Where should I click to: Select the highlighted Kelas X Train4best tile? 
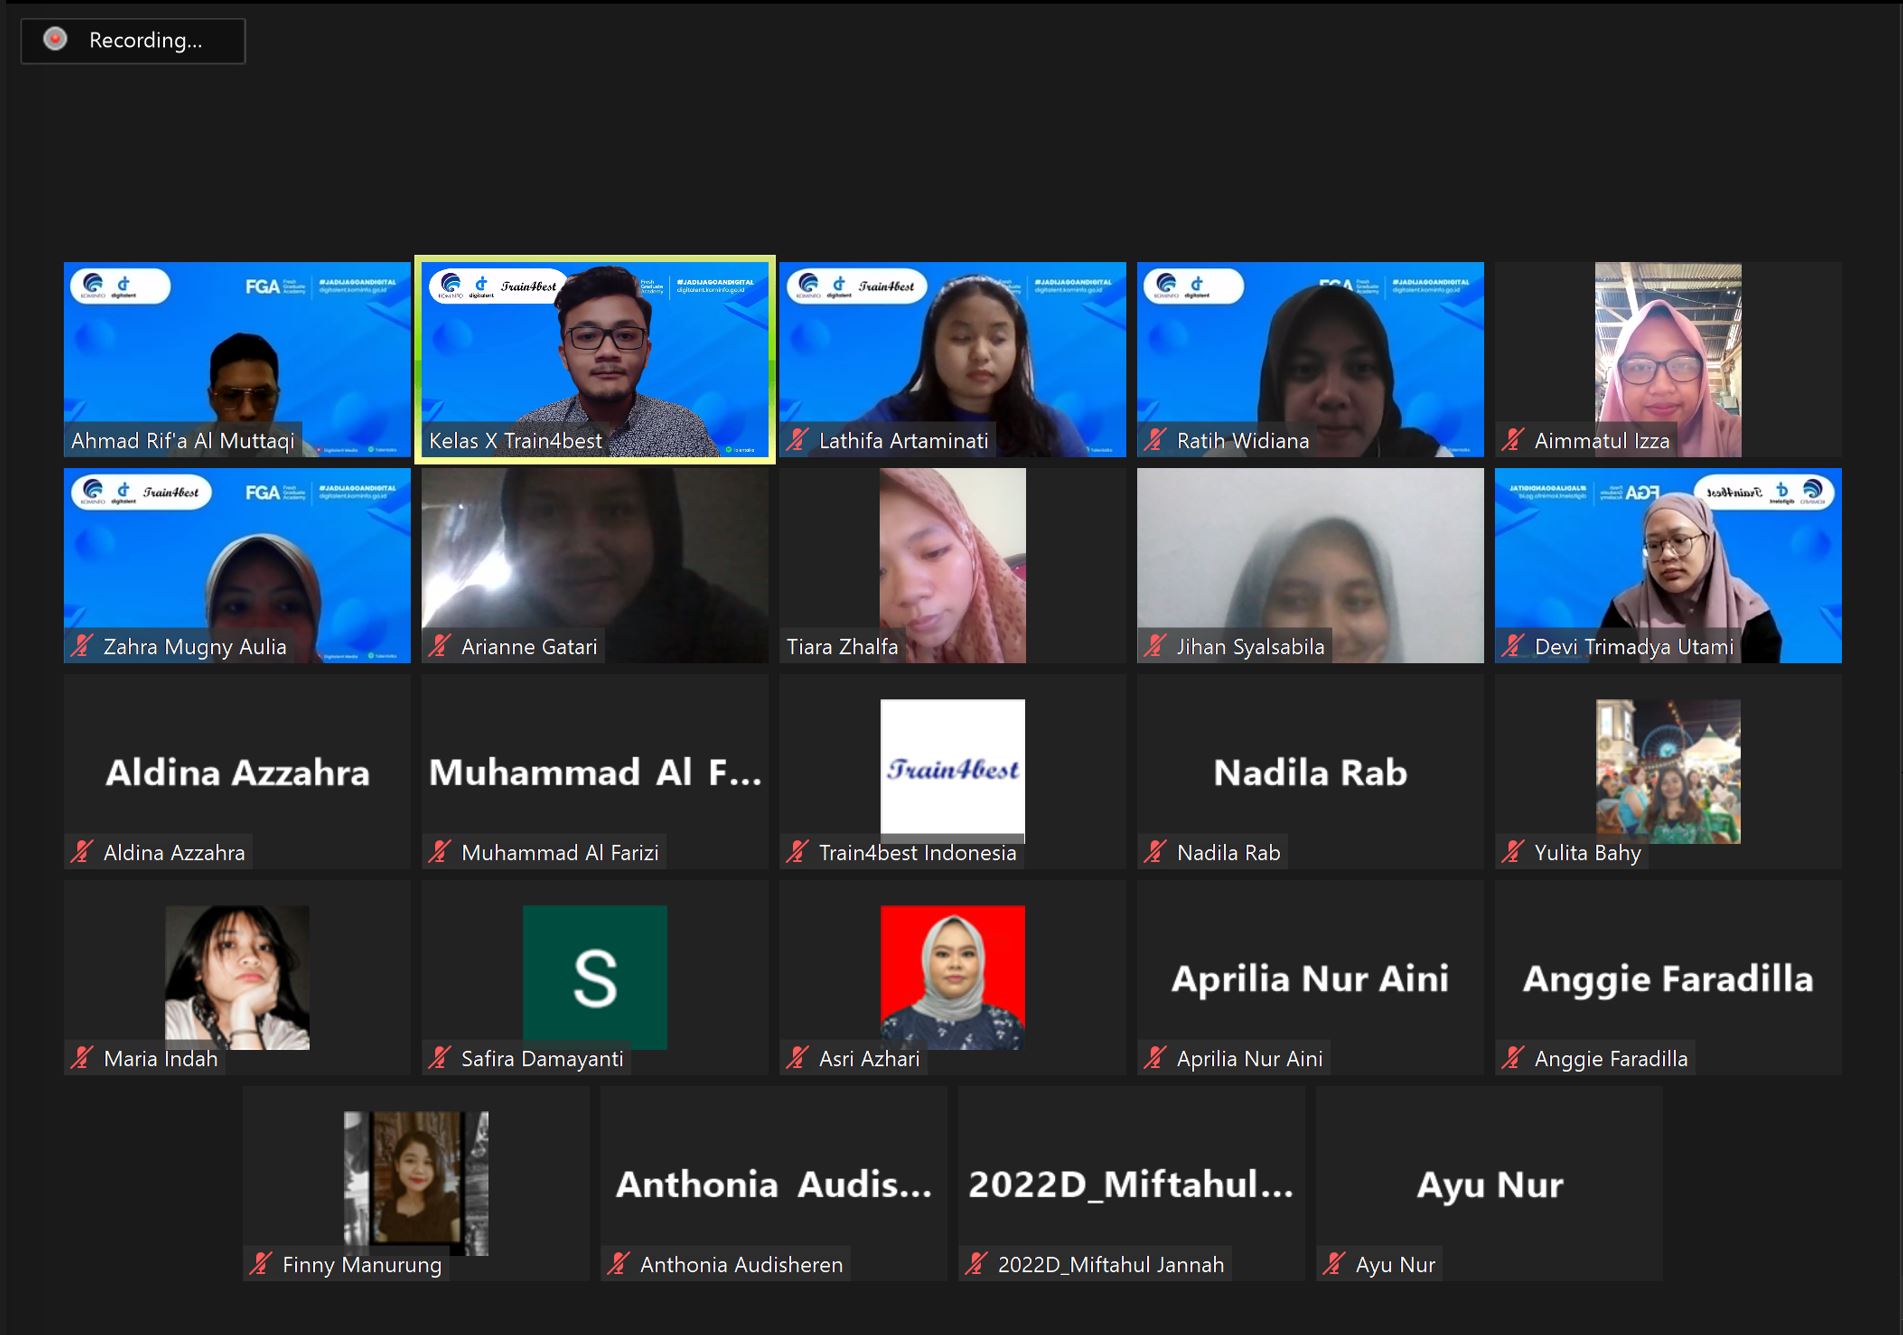coord(594,360)
